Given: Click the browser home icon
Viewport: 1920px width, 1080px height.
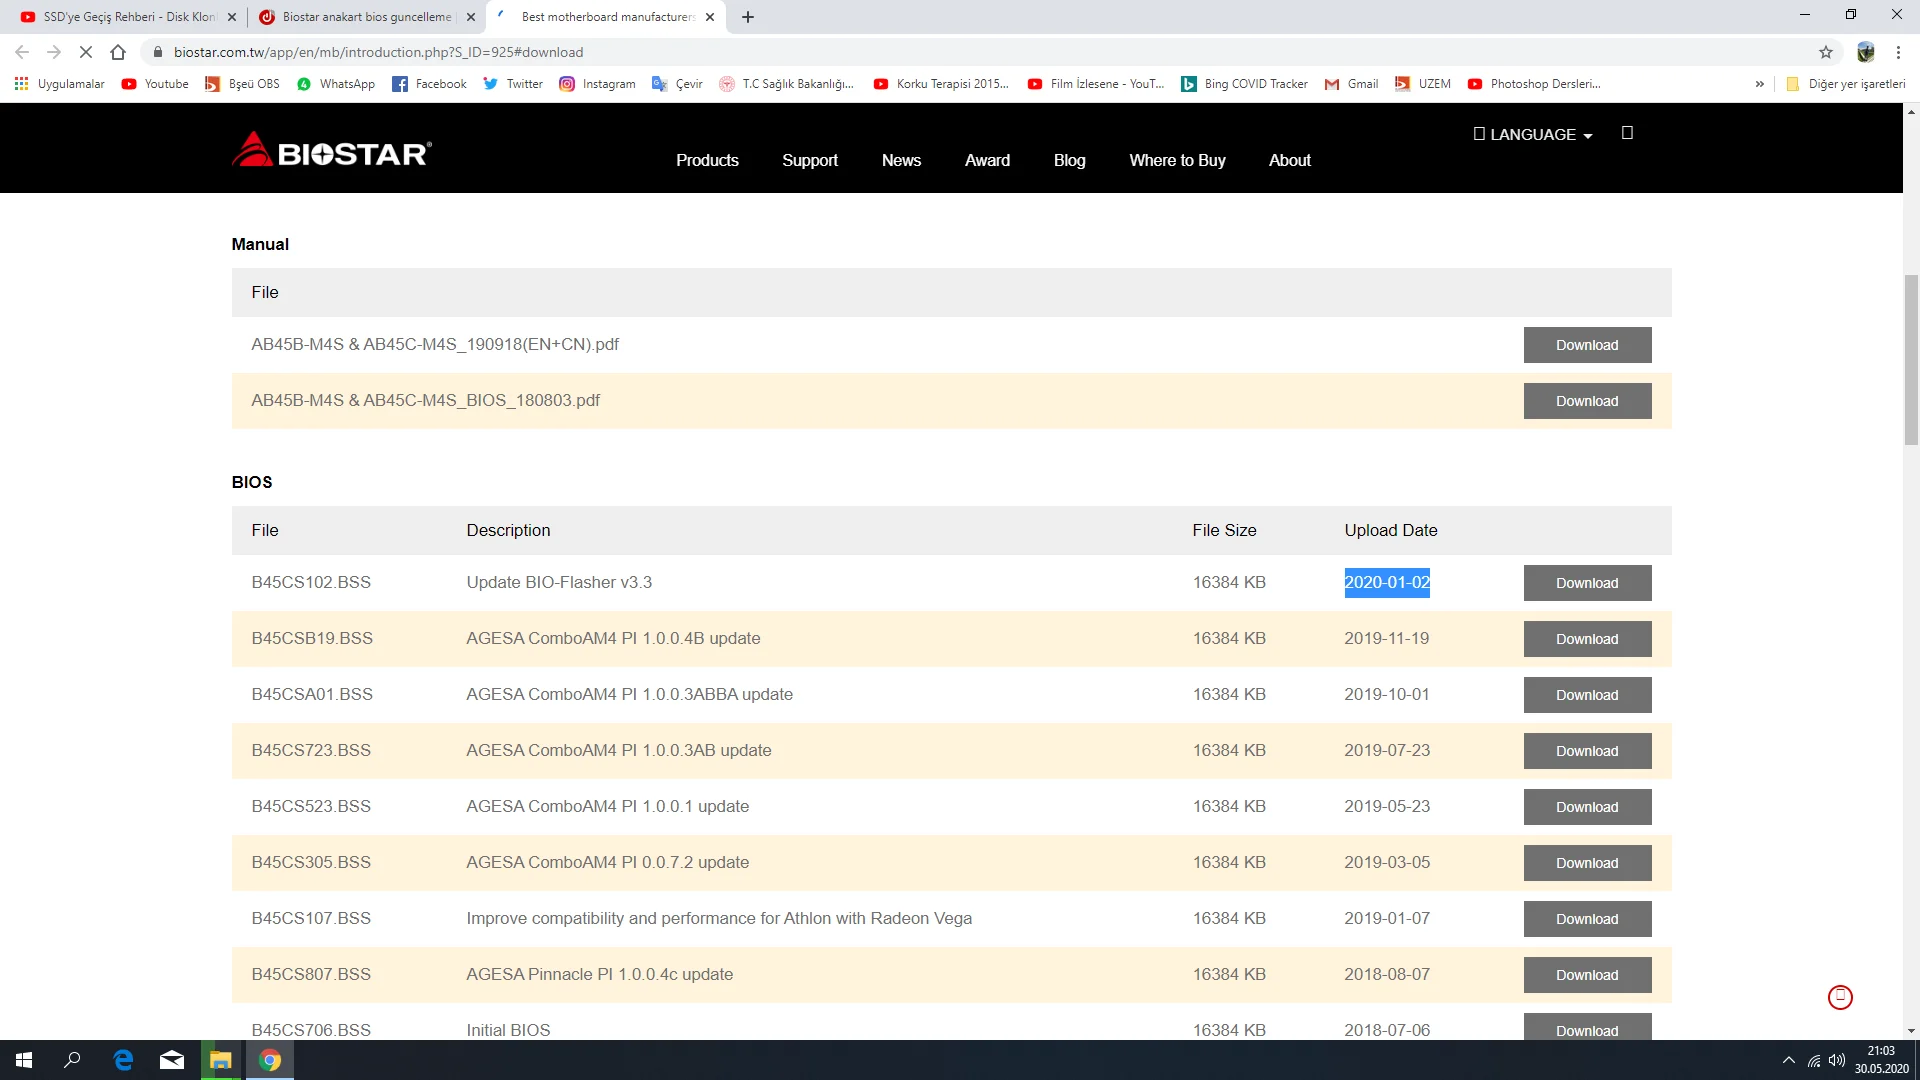Looking at the screenshot, I should tap(118, 52).
